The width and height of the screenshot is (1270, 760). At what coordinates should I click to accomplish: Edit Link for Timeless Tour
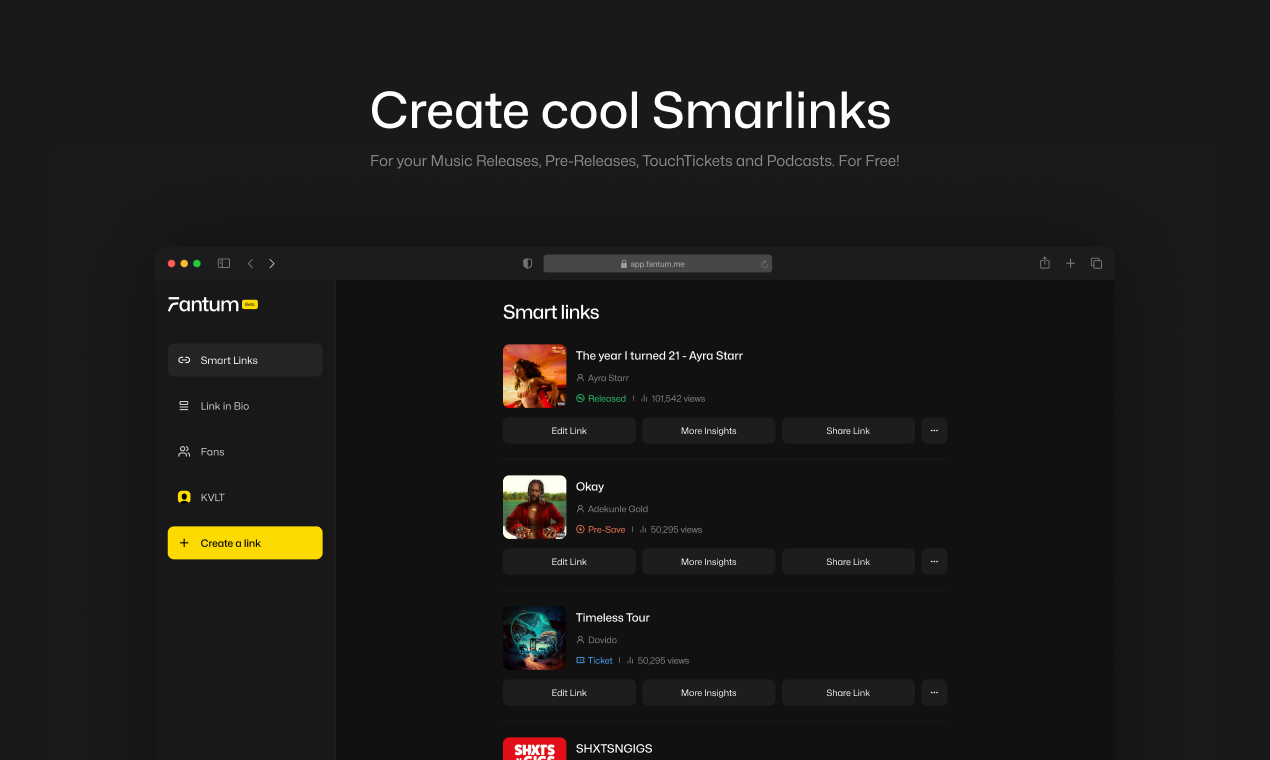[x=569, y=693]
